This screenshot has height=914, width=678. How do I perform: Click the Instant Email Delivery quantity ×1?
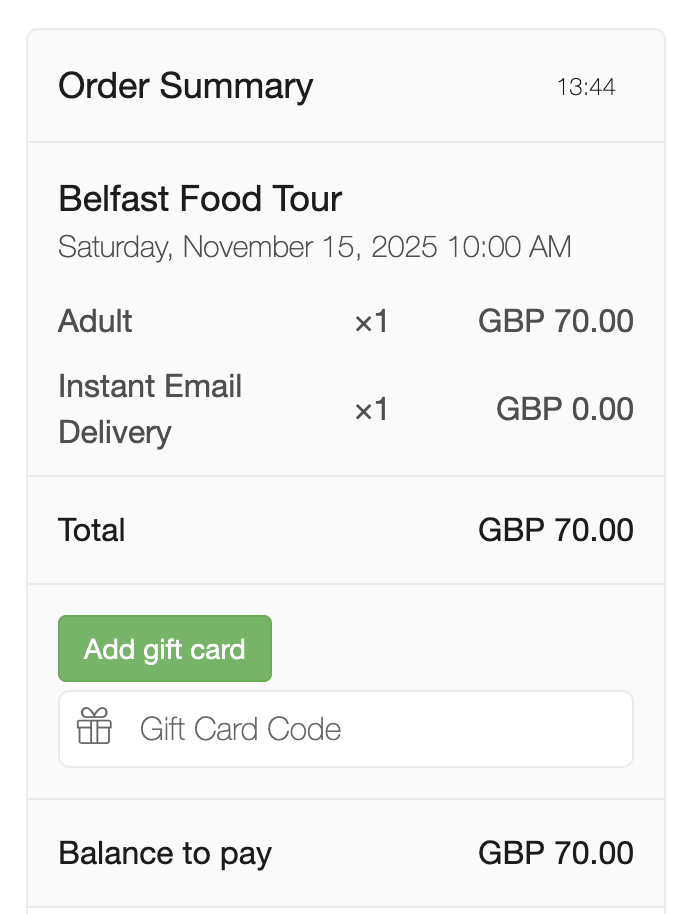(371, 410)
